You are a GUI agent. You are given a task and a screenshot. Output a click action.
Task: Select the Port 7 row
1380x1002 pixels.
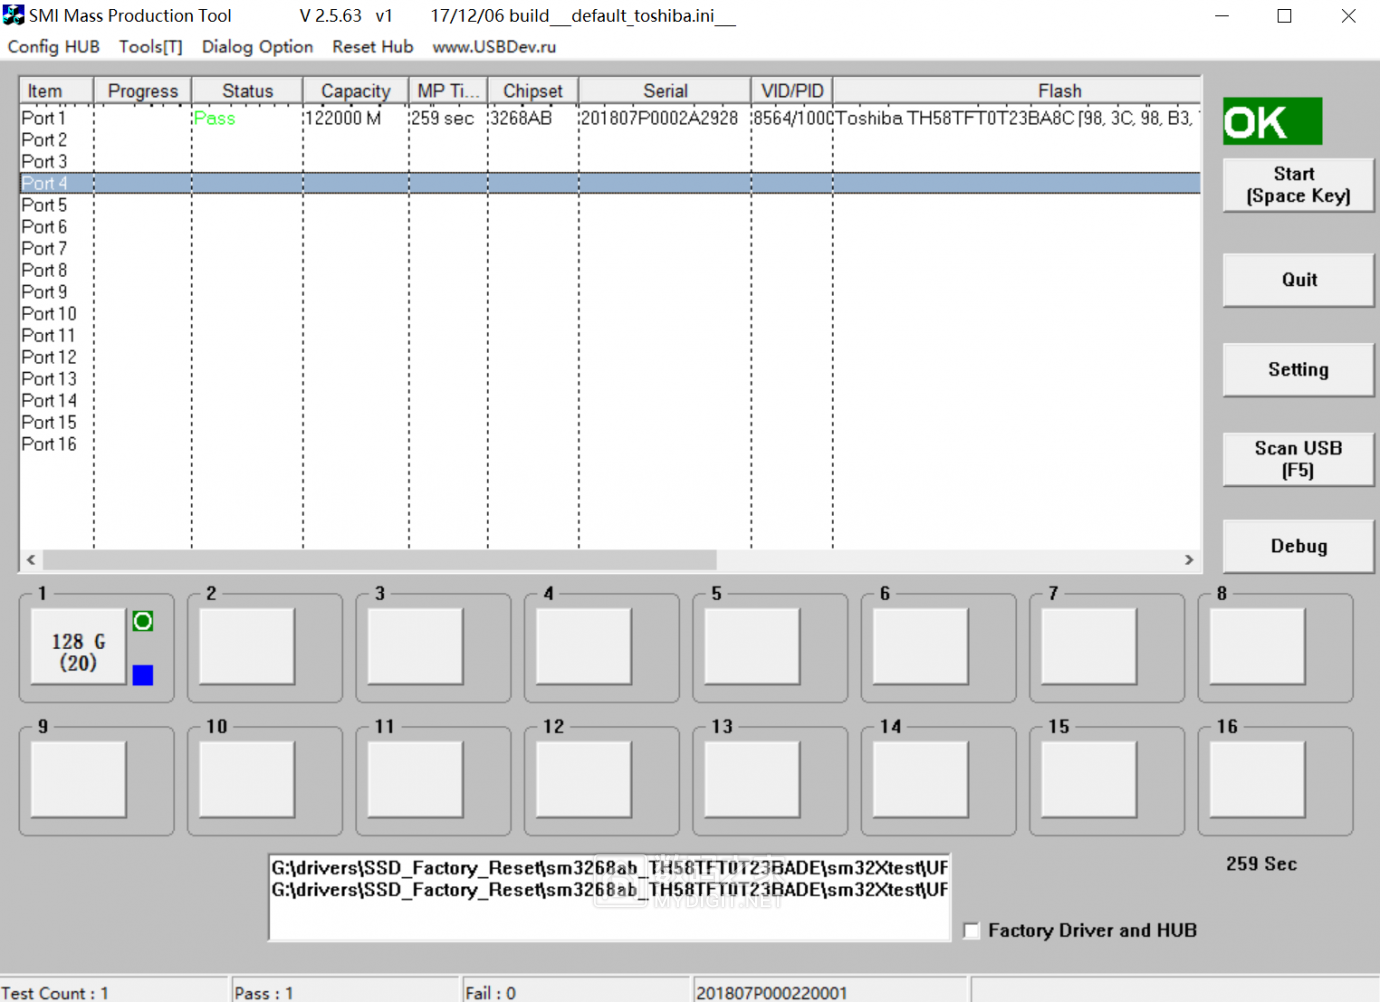pyautogui.click(x=610, y=248)
